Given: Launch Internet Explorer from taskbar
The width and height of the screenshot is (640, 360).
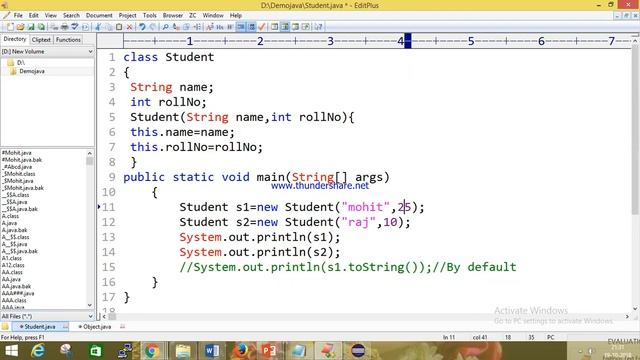Looking at the screenshot, I should [38, 351].
